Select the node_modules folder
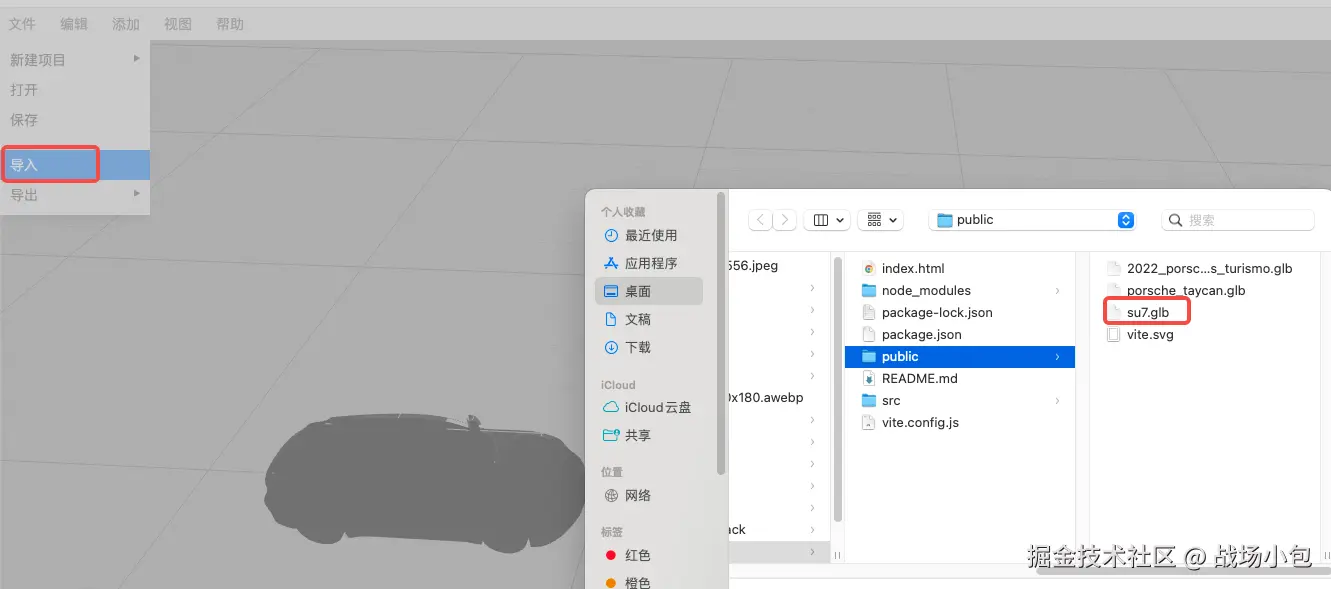The image size is (1331, 589). click(960, 290)
